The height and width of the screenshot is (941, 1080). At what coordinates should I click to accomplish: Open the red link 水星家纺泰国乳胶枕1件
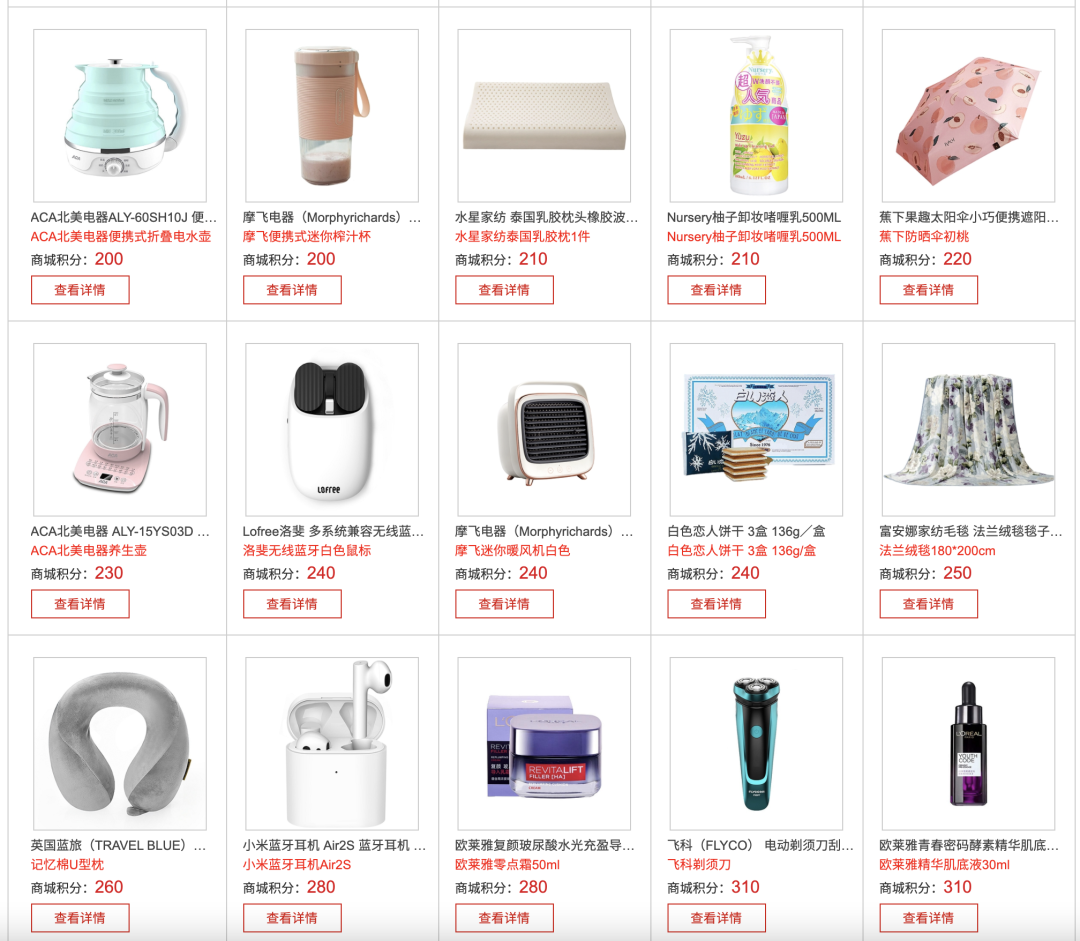tap(522, 237)
